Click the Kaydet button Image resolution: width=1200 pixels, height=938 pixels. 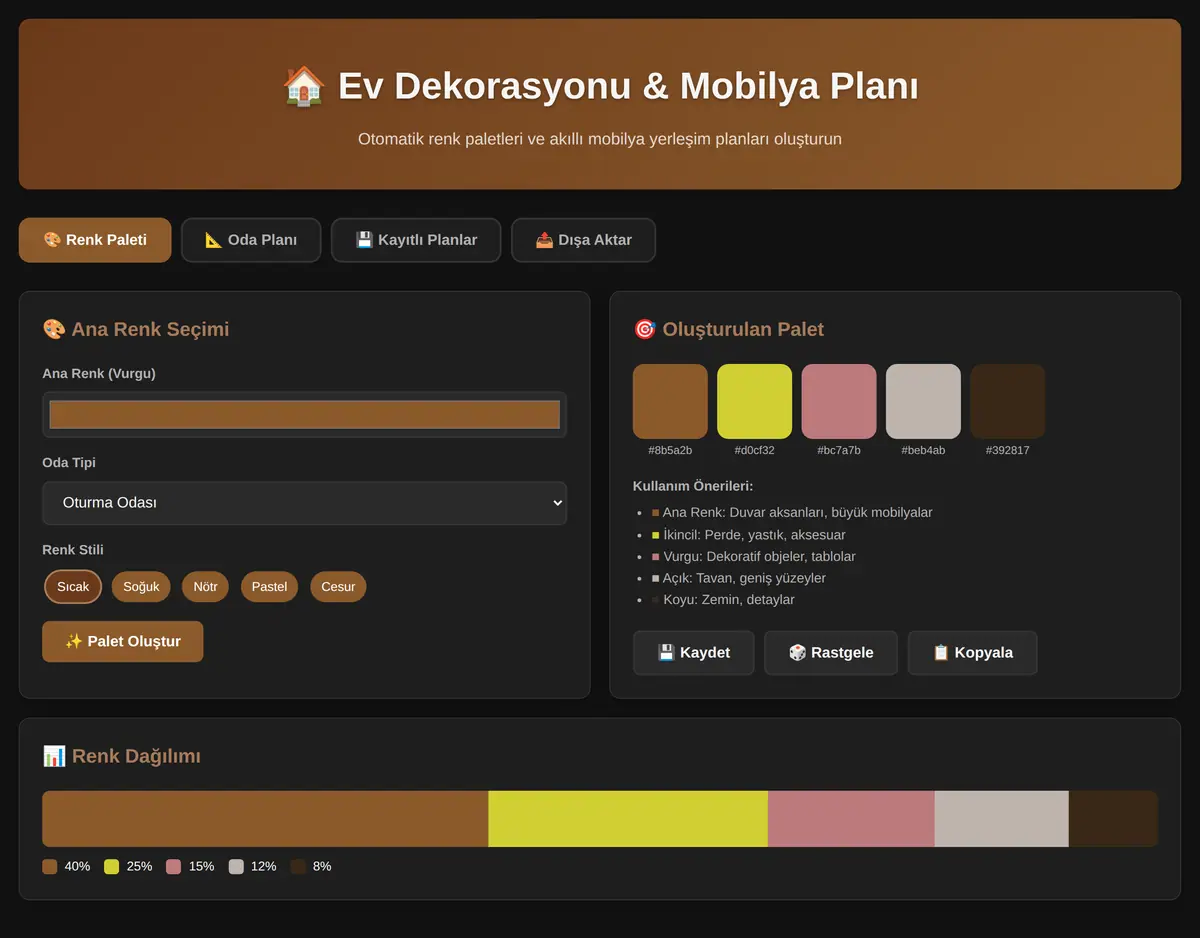pos(693,653)
